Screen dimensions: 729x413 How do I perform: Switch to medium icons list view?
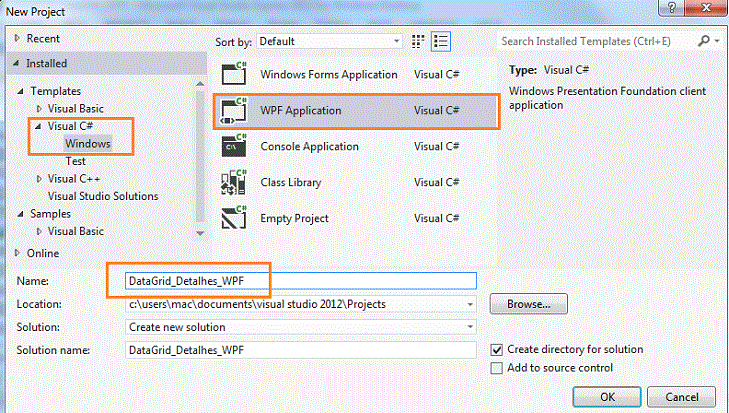[440, 41]
